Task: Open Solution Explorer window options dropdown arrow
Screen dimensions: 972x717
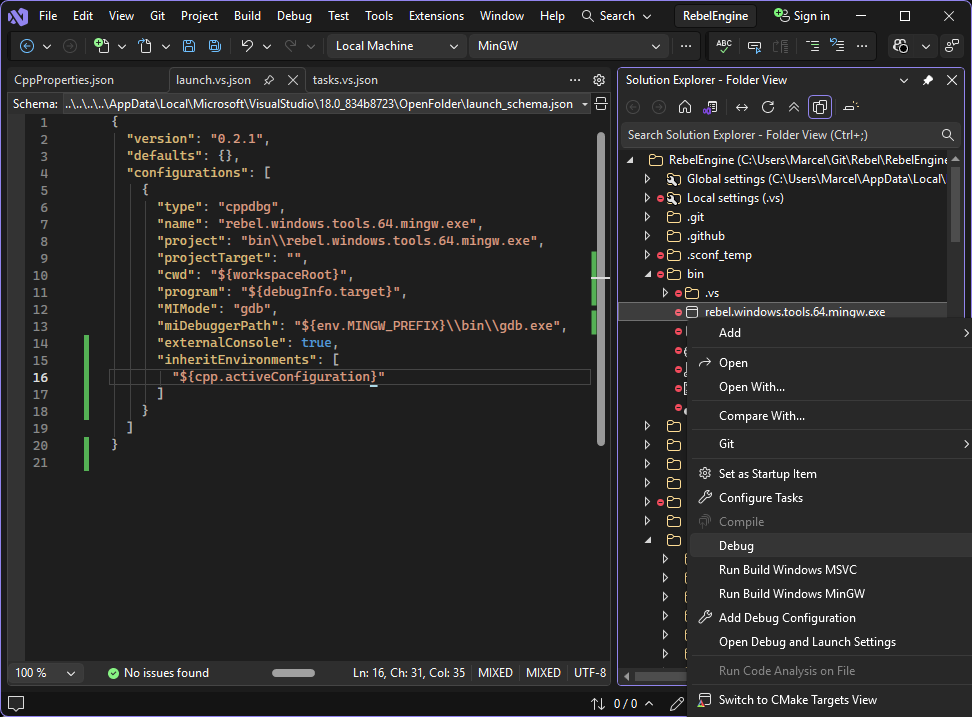Action: 904,81
